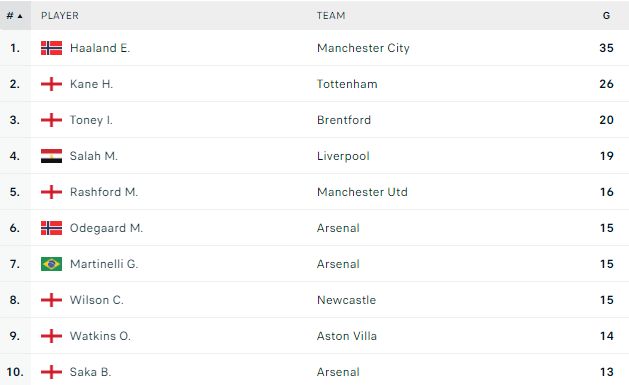Open the Manchester City team link

click(363, 48)
